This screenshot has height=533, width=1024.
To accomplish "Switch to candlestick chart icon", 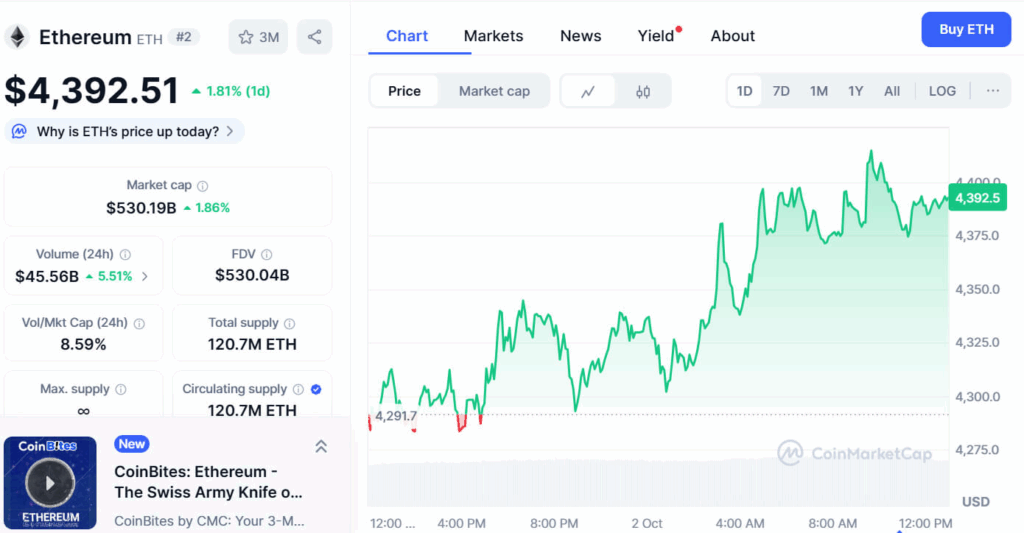I will [x=643, y=91].
